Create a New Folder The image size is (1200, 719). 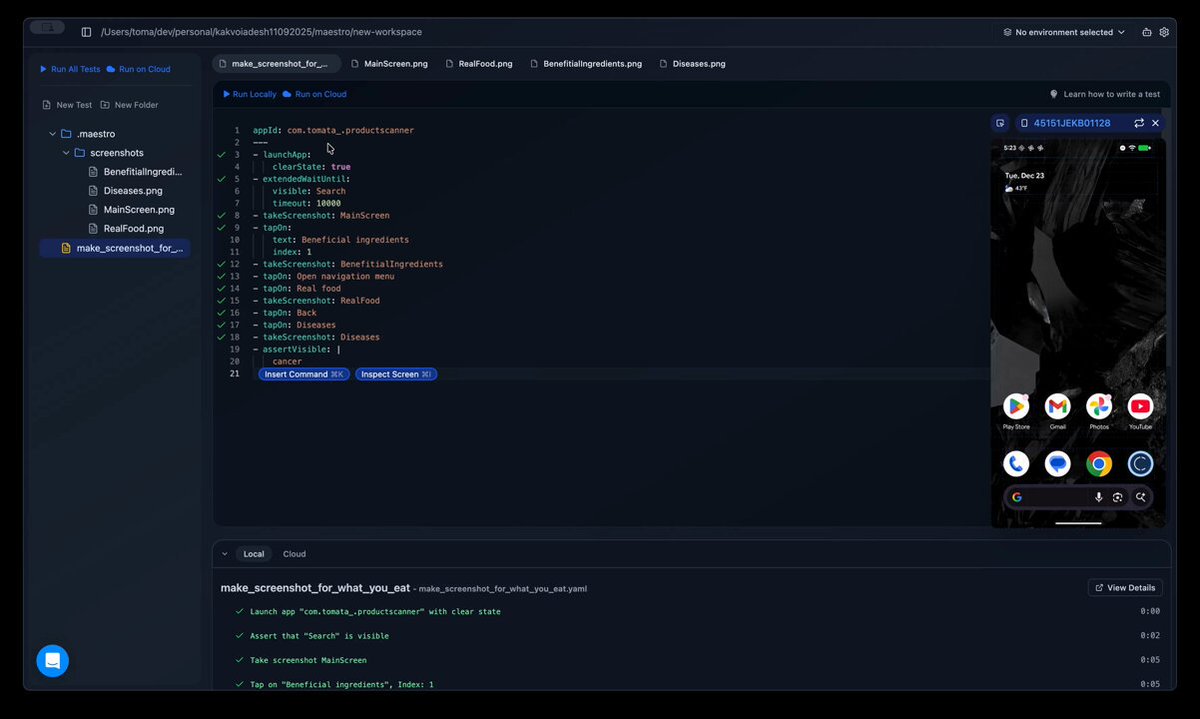[x=129, y=105]
